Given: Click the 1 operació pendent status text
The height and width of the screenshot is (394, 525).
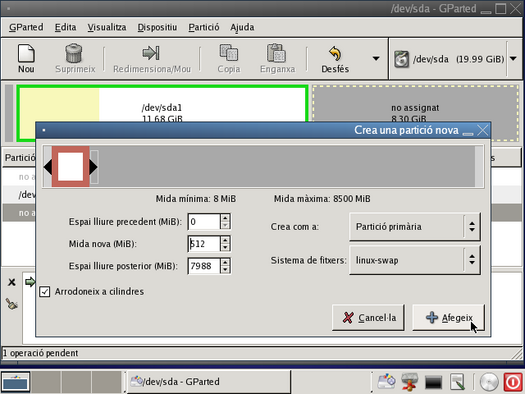Looking at the screenshot, I should [x=40, y=353].
